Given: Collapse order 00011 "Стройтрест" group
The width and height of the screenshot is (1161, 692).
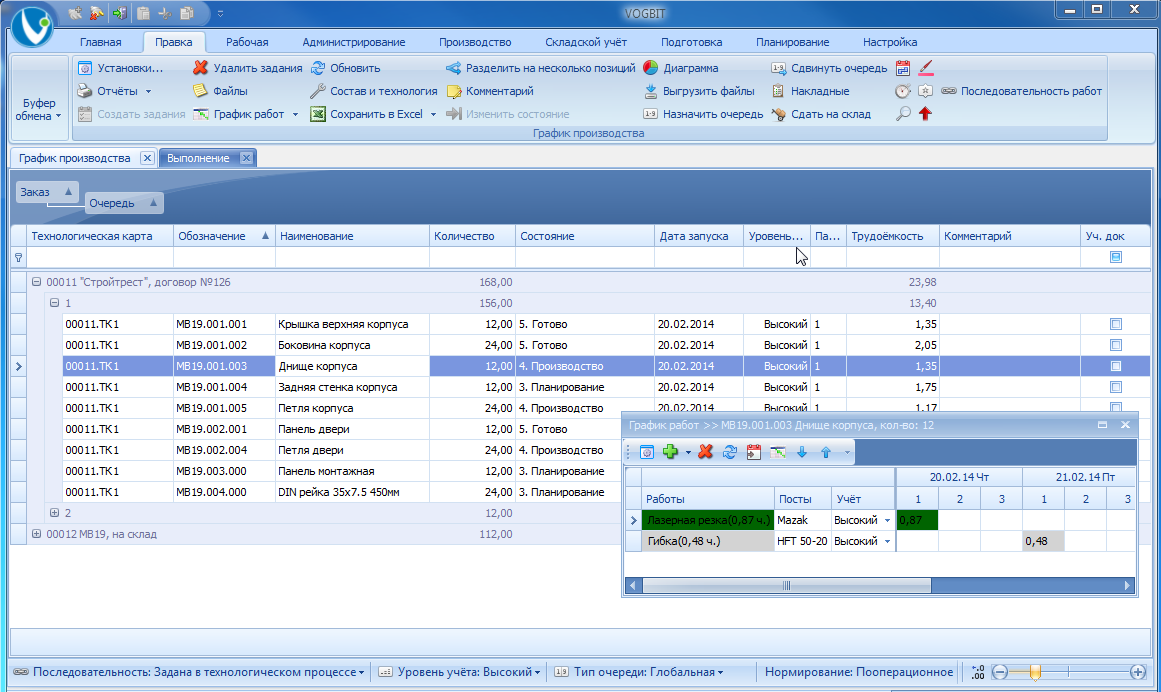Looking at the screenshot, I should (36, 282).
